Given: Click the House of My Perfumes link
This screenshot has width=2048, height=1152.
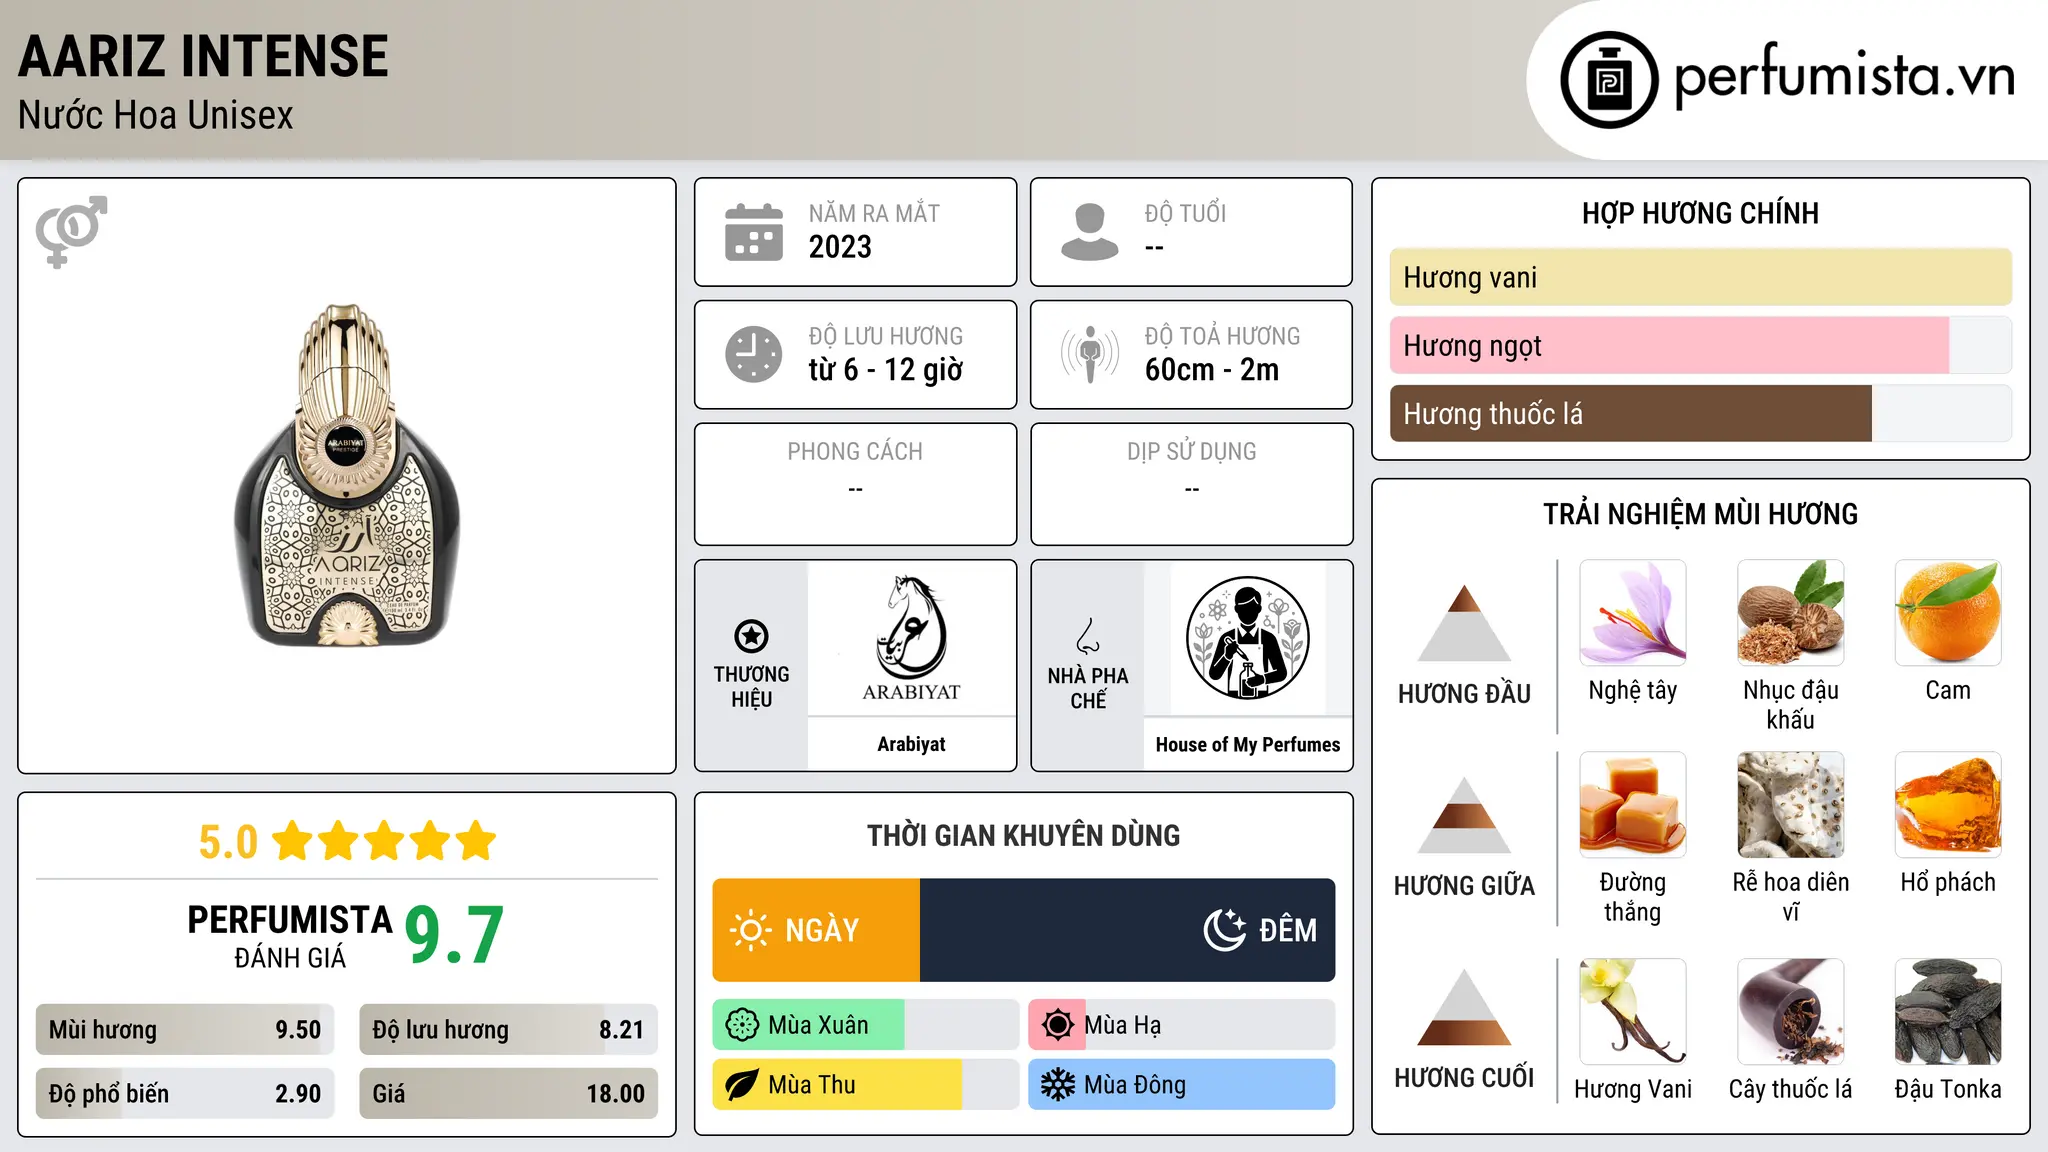Looking at the screenshot, I should coord(1248,745).
